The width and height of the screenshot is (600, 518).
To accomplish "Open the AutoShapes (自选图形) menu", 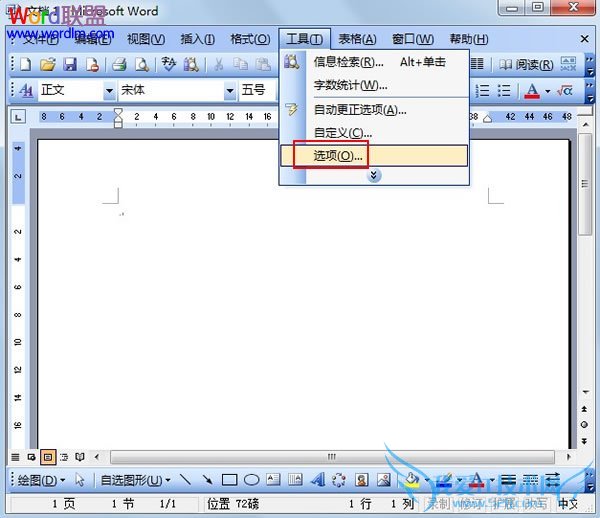I will (x=135, y=480).
